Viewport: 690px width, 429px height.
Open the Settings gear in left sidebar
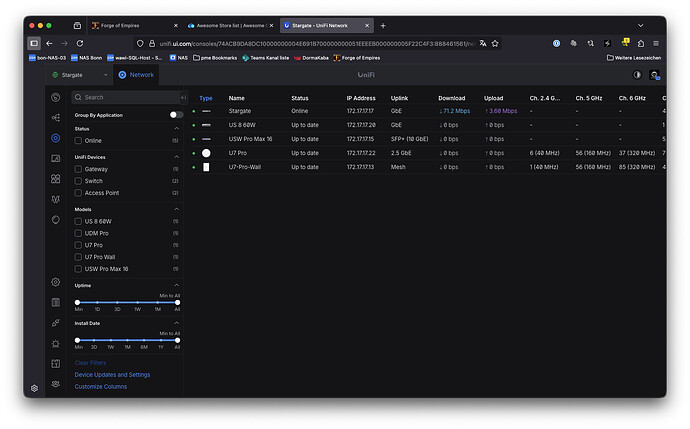55,282
